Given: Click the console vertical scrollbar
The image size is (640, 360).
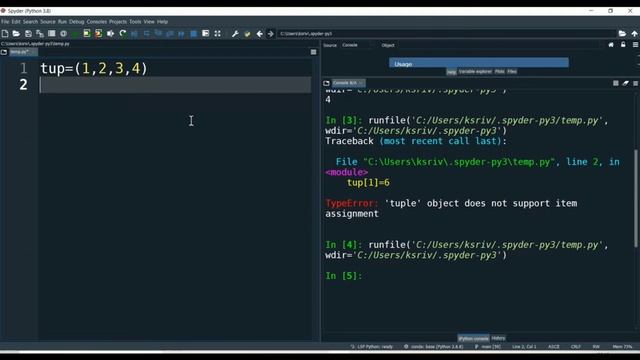Looking at the screenshot, I should [636, 198].
